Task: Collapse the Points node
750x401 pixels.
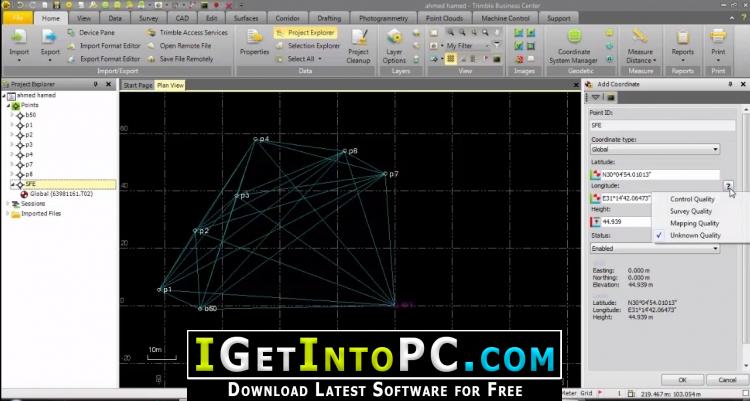Action: [x=8, y=105]
